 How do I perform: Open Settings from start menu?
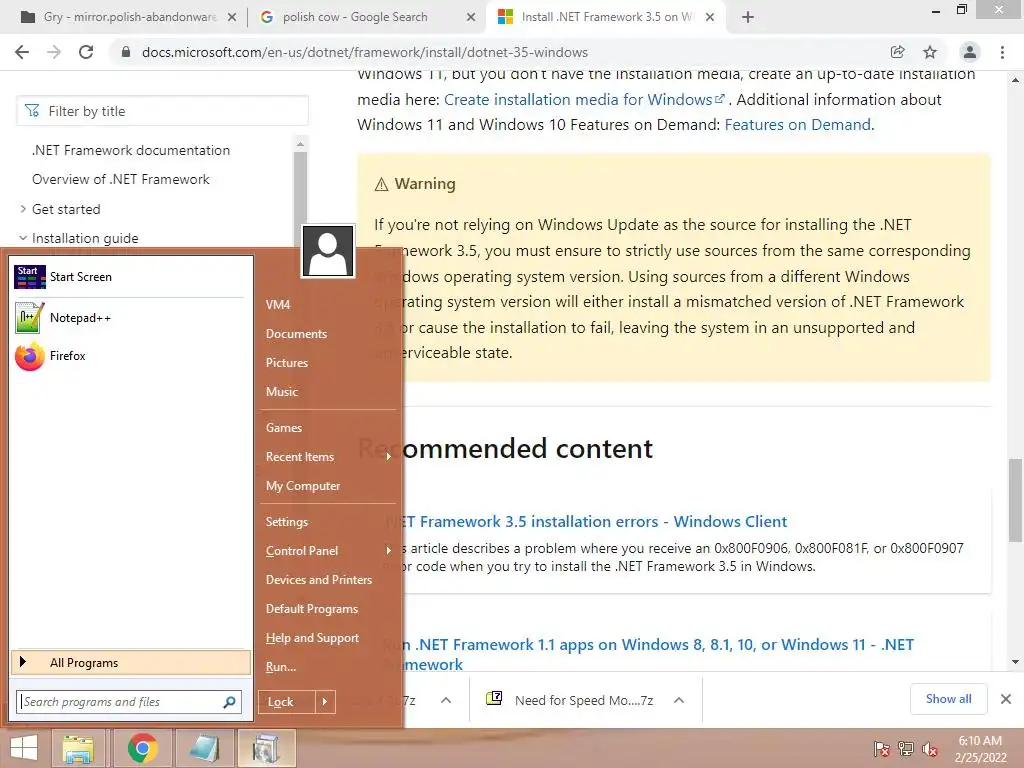[287, 522]
